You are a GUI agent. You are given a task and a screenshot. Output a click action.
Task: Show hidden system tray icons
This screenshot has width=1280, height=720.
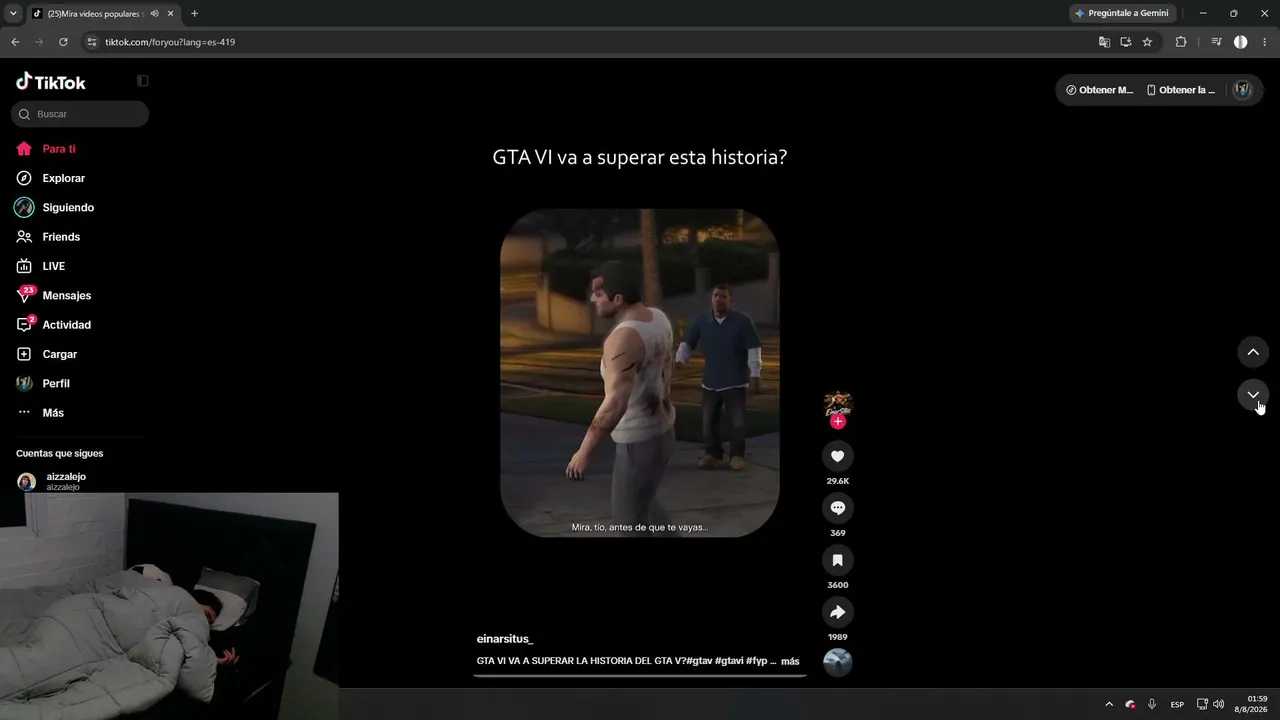tap(1108, 704)
